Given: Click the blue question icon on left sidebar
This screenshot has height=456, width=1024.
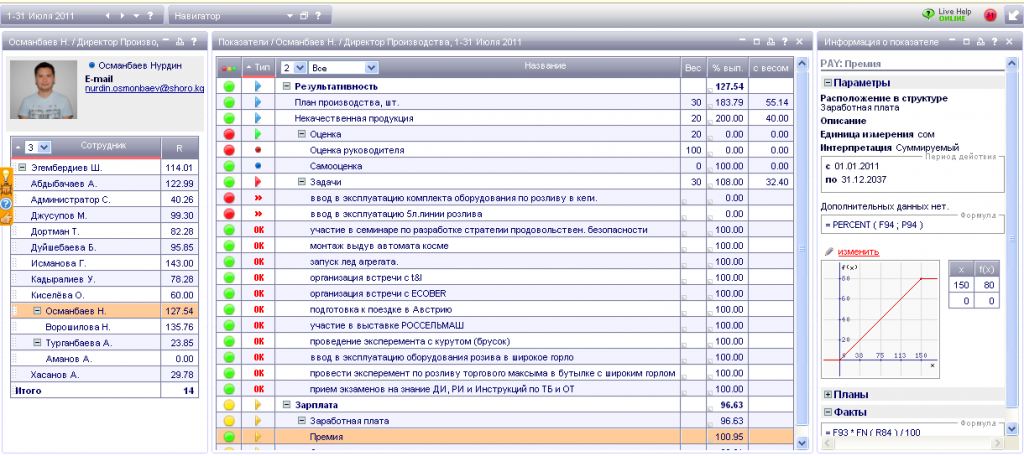Looking at the screenshot, I should coord(6,203).
